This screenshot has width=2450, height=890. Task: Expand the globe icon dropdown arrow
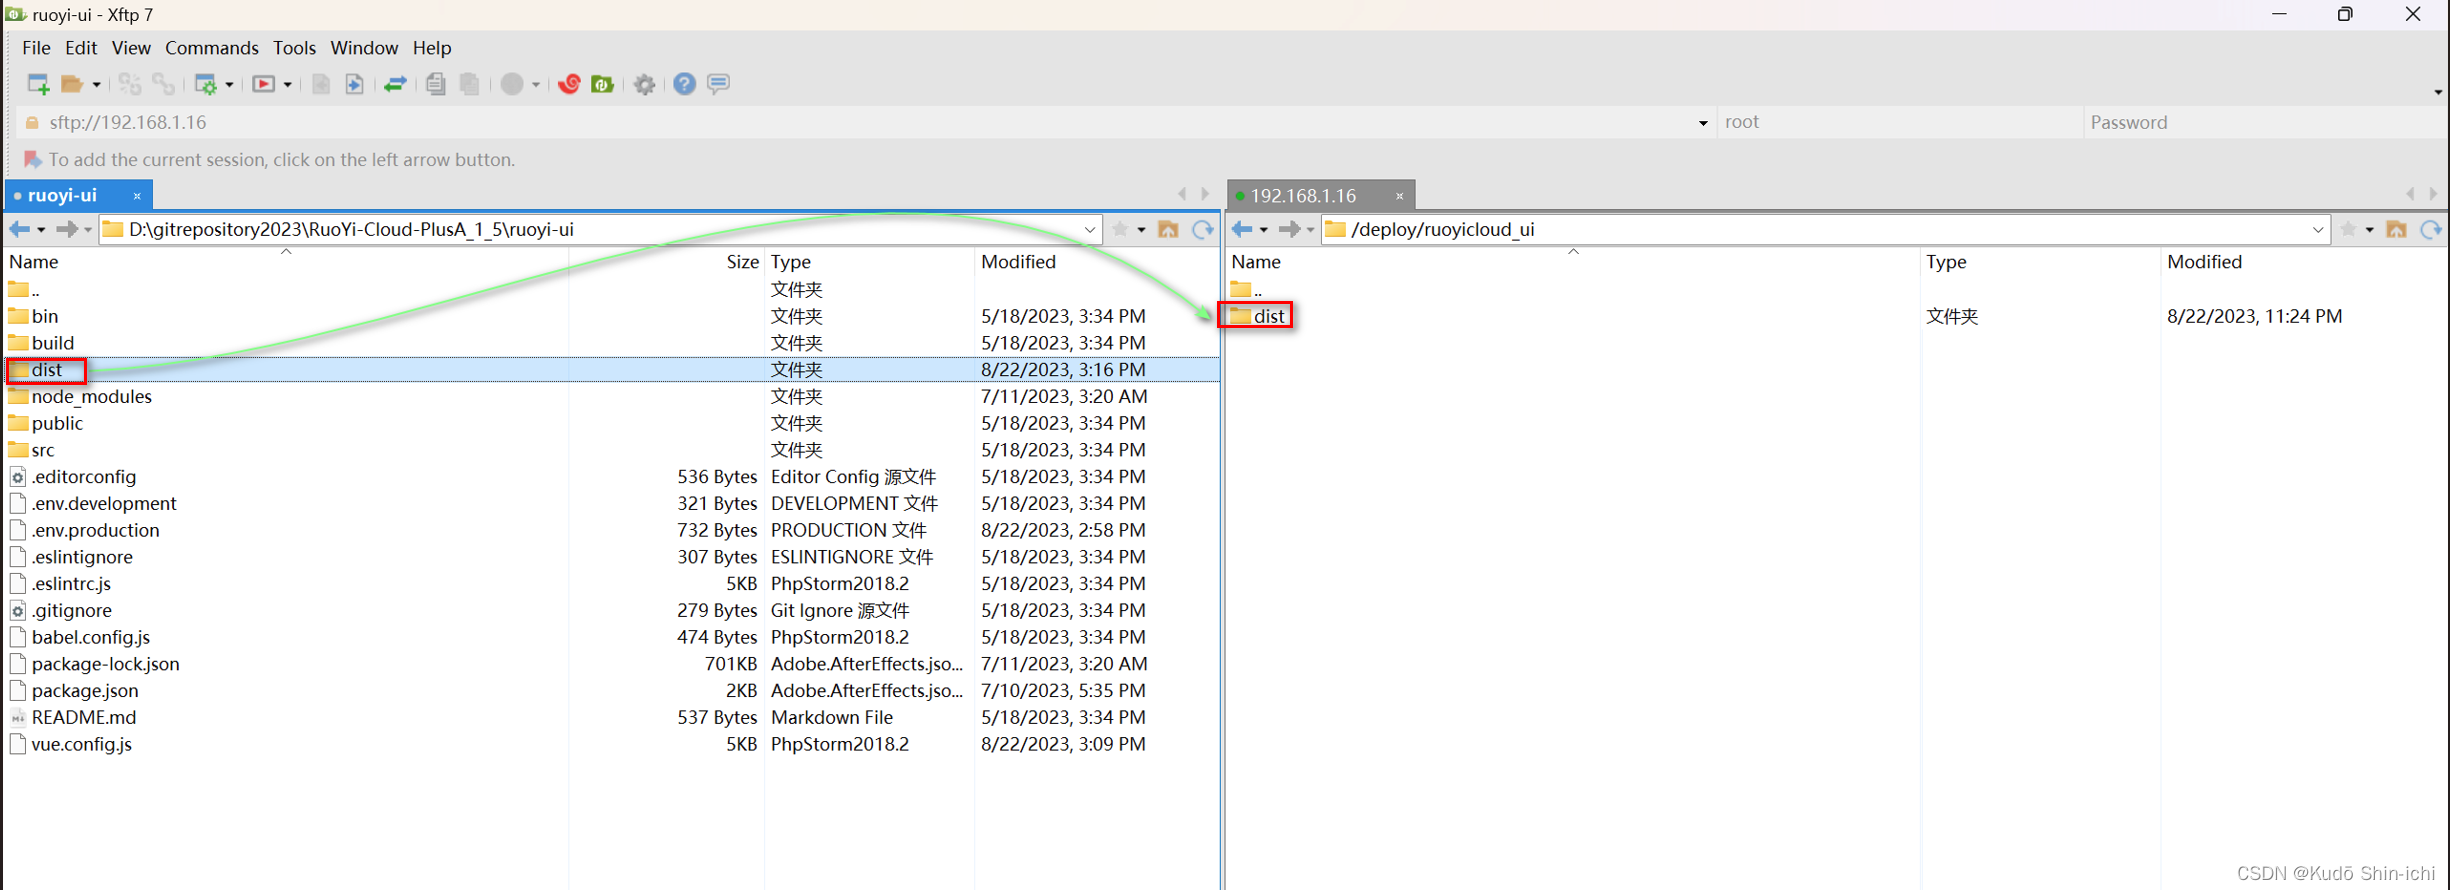coord(536,85)
